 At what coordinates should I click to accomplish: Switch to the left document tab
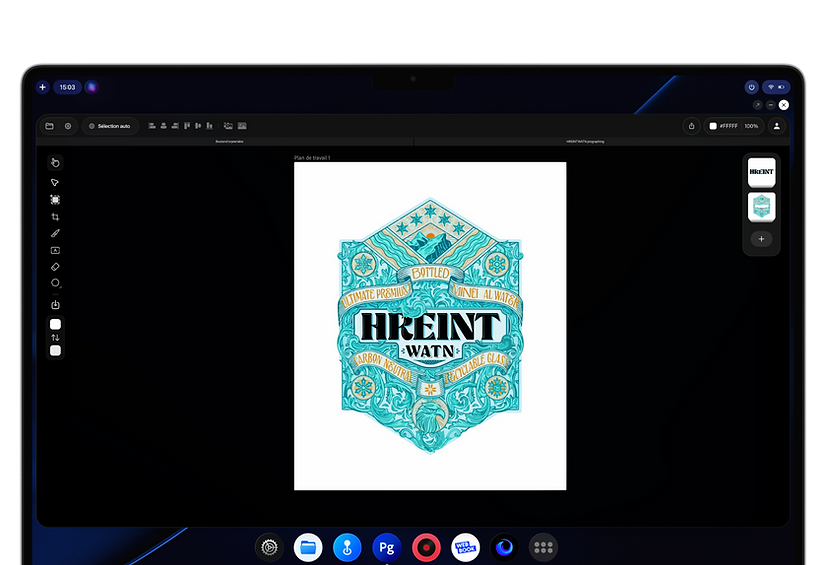click(x=225, y=142)
